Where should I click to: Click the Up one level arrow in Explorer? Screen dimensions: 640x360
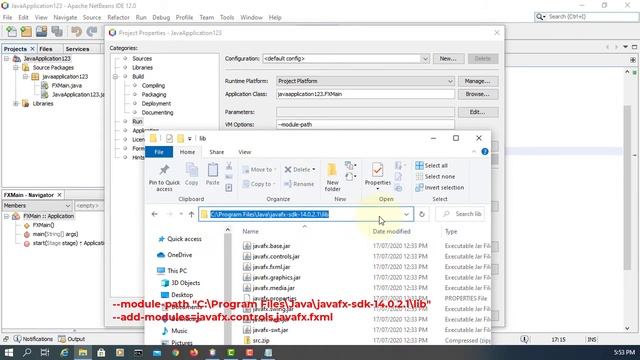click(191, 214)
